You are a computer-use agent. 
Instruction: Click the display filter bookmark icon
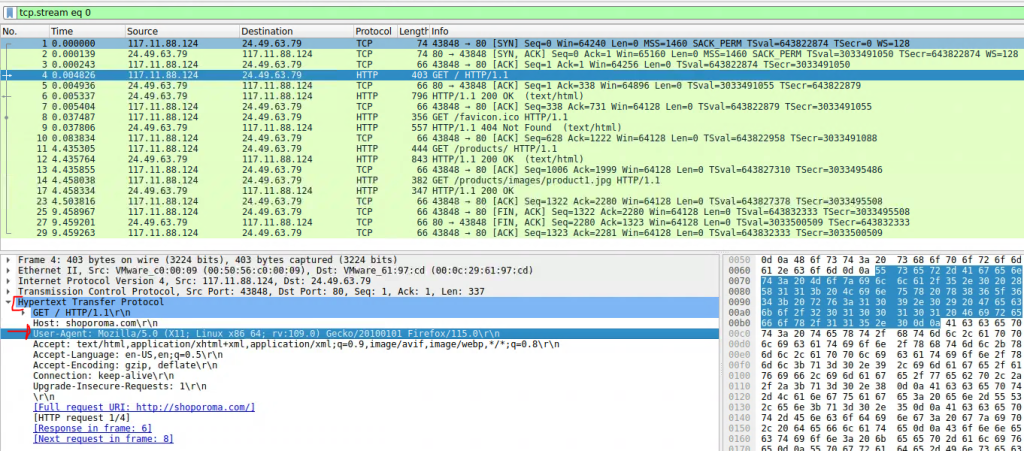[x=9, y=12]
